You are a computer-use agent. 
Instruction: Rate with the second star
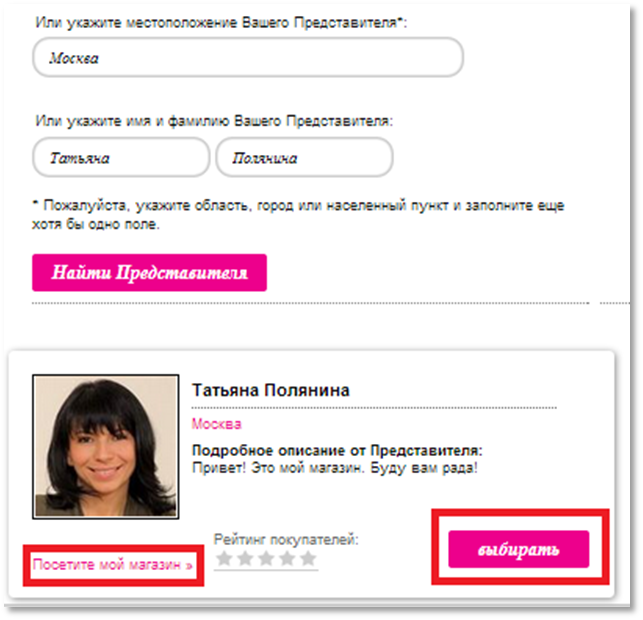point(245,558)
